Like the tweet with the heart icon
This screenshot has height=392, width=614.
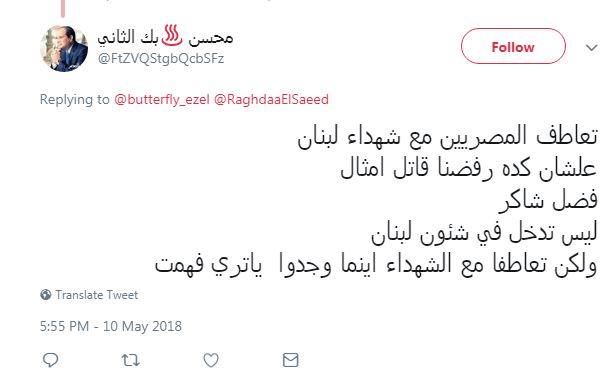click(x=211, y=360)
